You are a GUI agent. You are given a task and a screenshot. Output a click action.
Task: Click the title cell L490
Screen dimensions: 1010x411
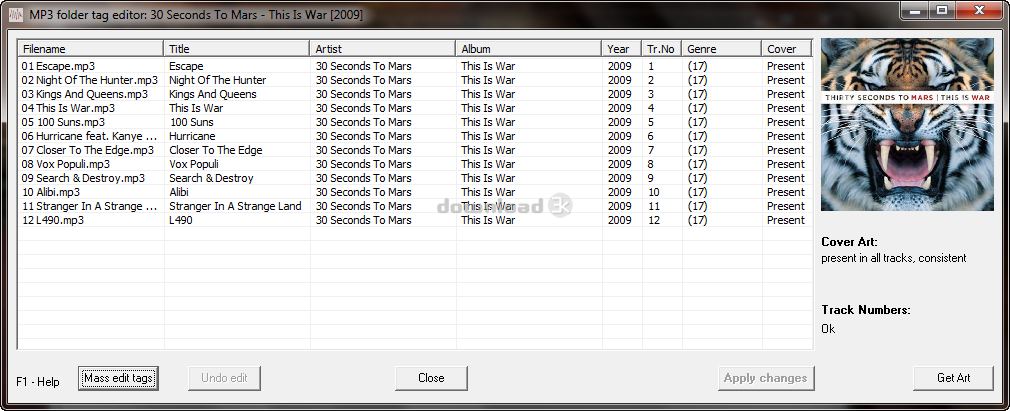(x=180, y=220)
